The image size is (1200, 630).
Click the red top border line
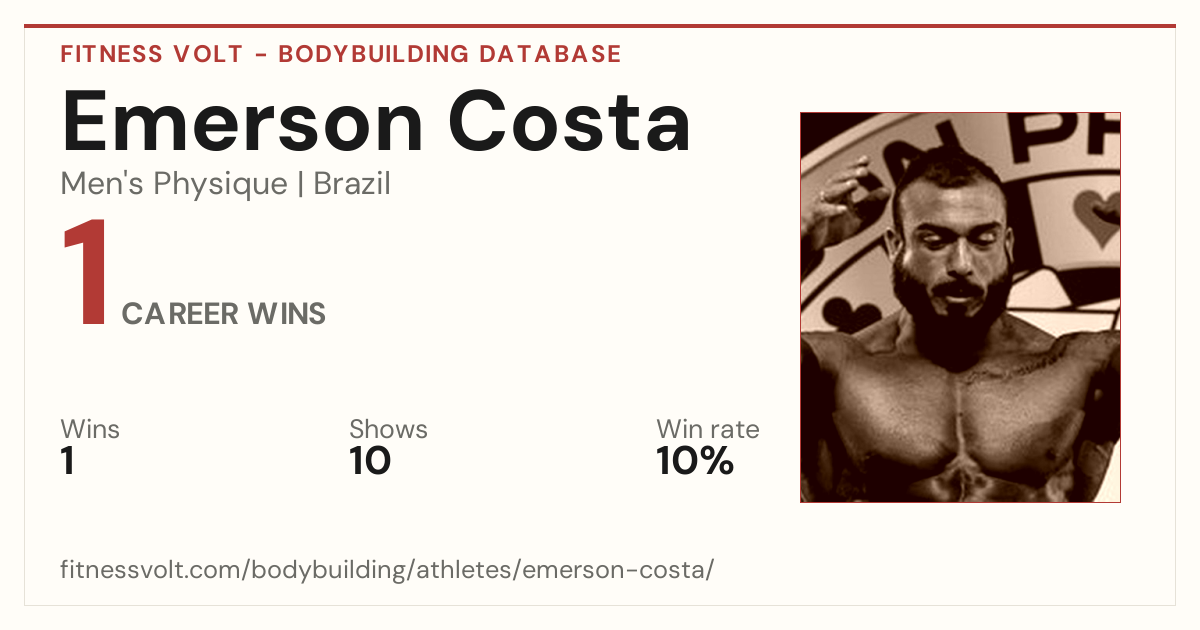pyautogui.click(x=600, y=26)
